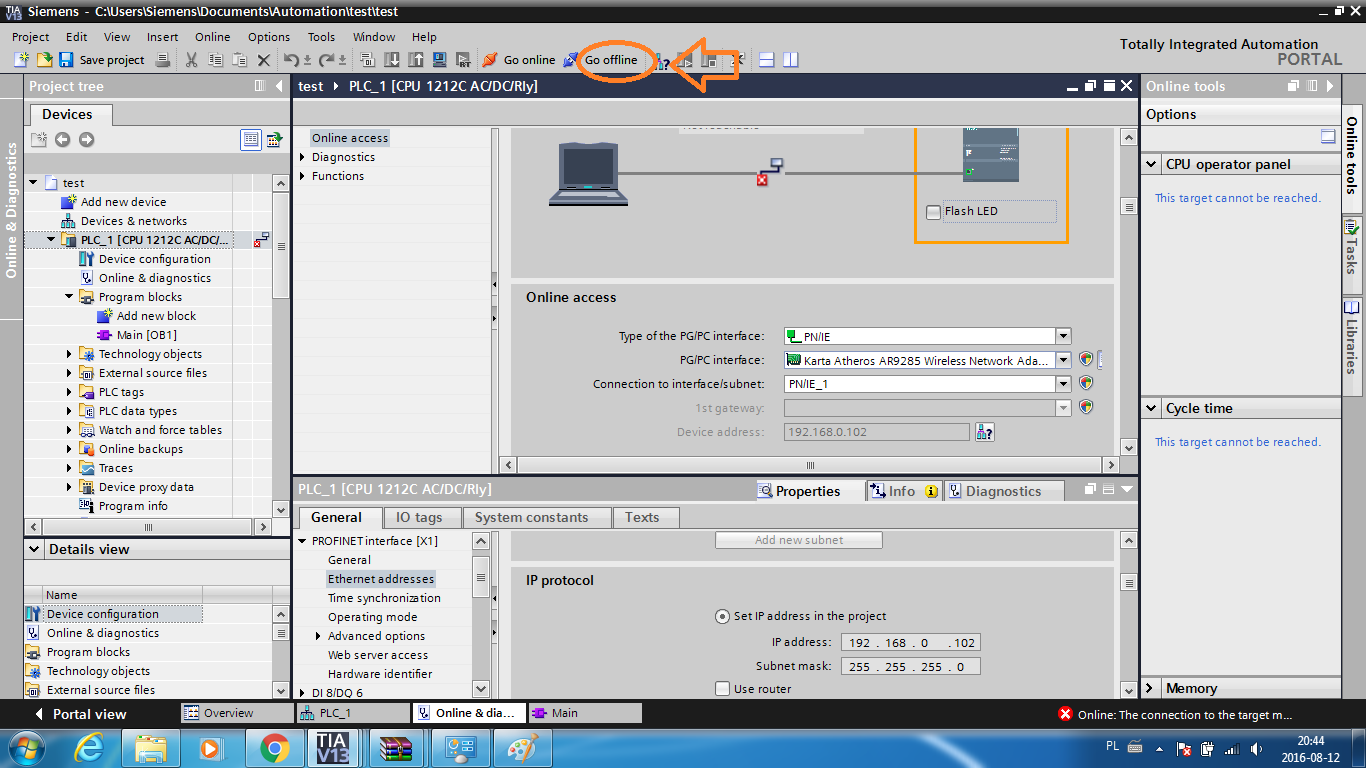This screenshot has width=1366, height=768.
Task: Click the split editor horizontally icon
Action: point(767,60)
